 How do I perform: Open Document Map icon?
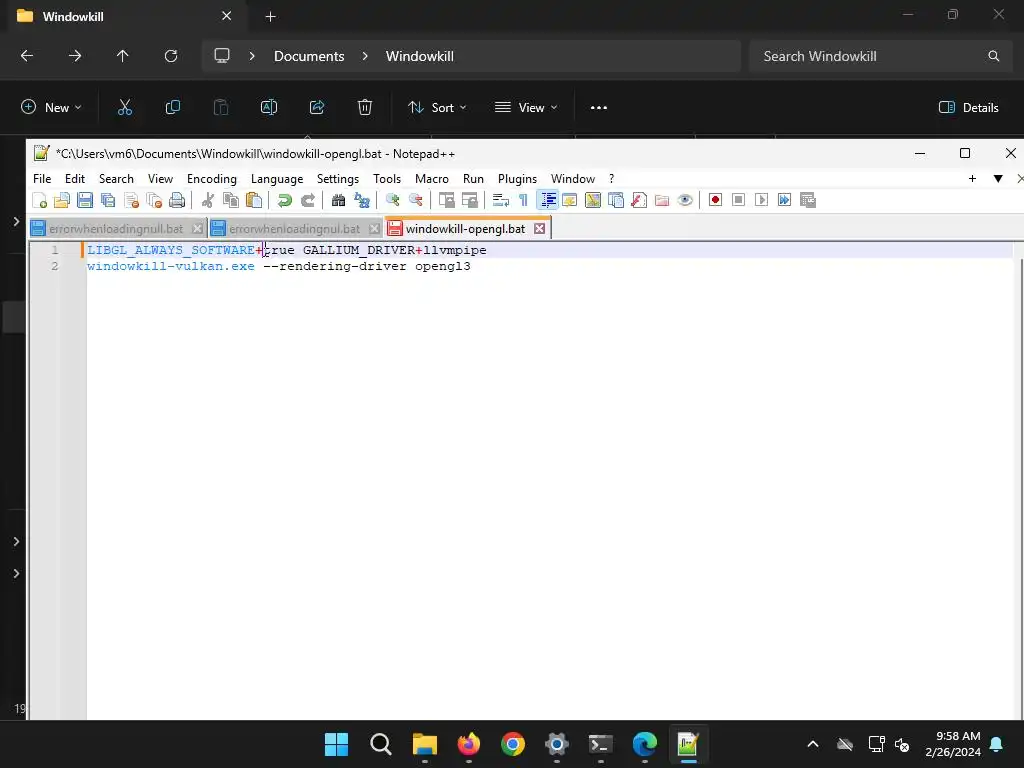[x=593, y=200]
